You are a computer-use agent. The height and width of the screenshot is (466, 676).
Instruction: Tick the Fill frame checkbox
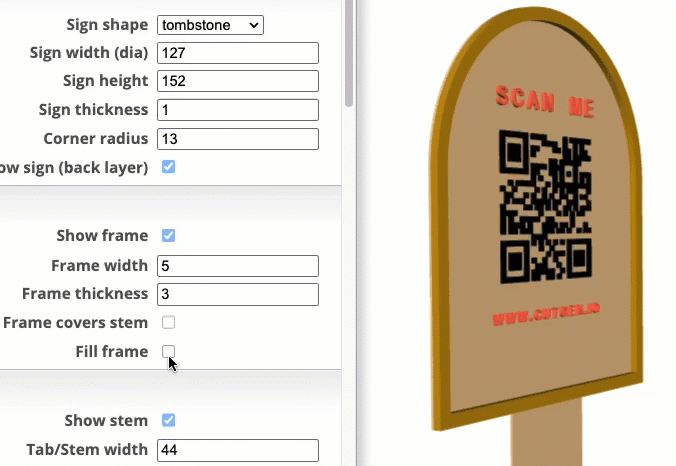pos(169,351)
